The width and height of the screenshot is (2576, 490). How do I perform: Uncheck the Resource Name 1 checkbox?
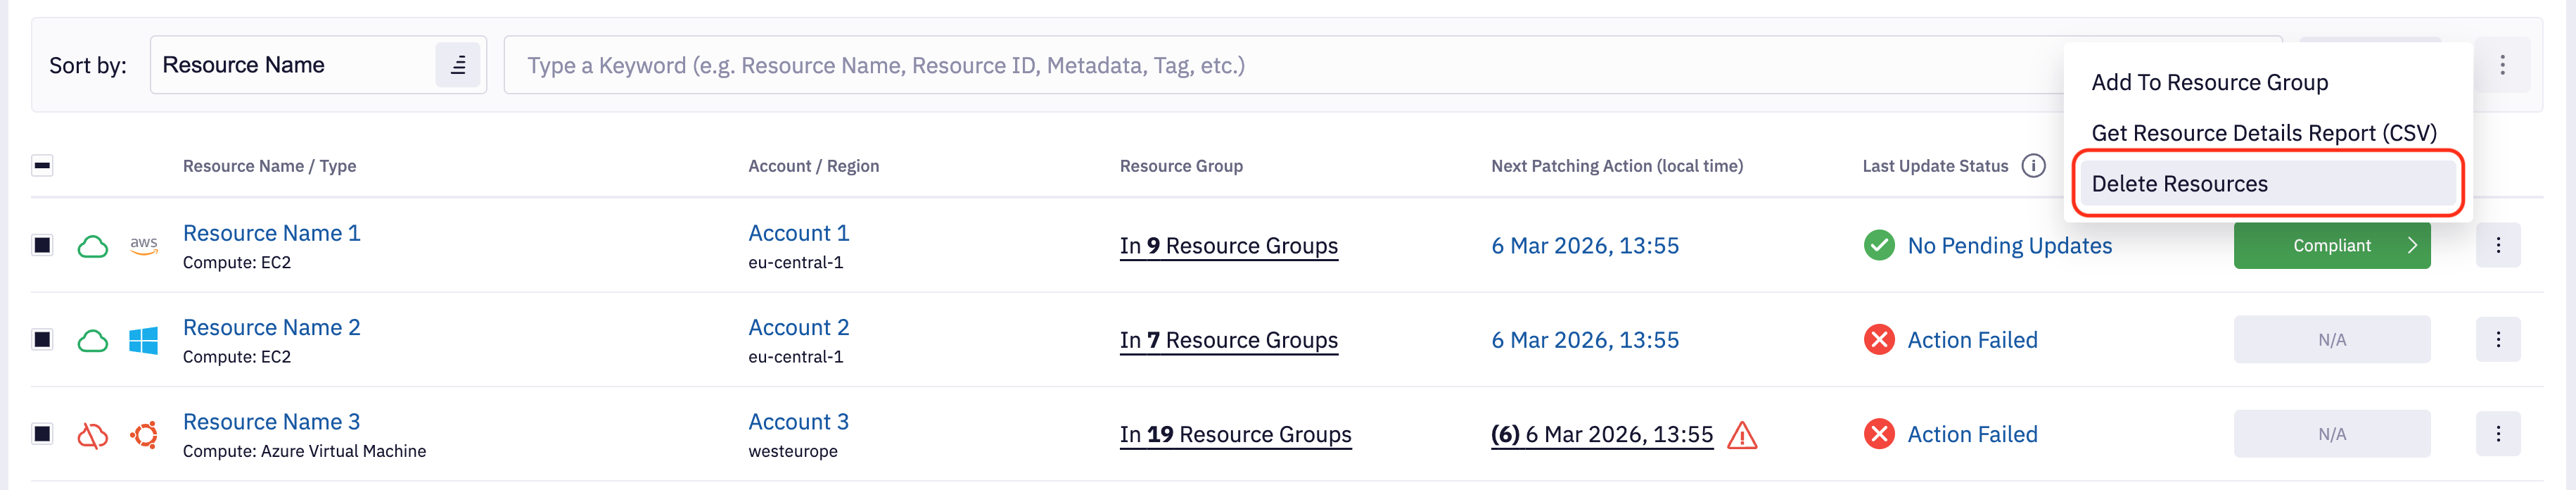42,246
